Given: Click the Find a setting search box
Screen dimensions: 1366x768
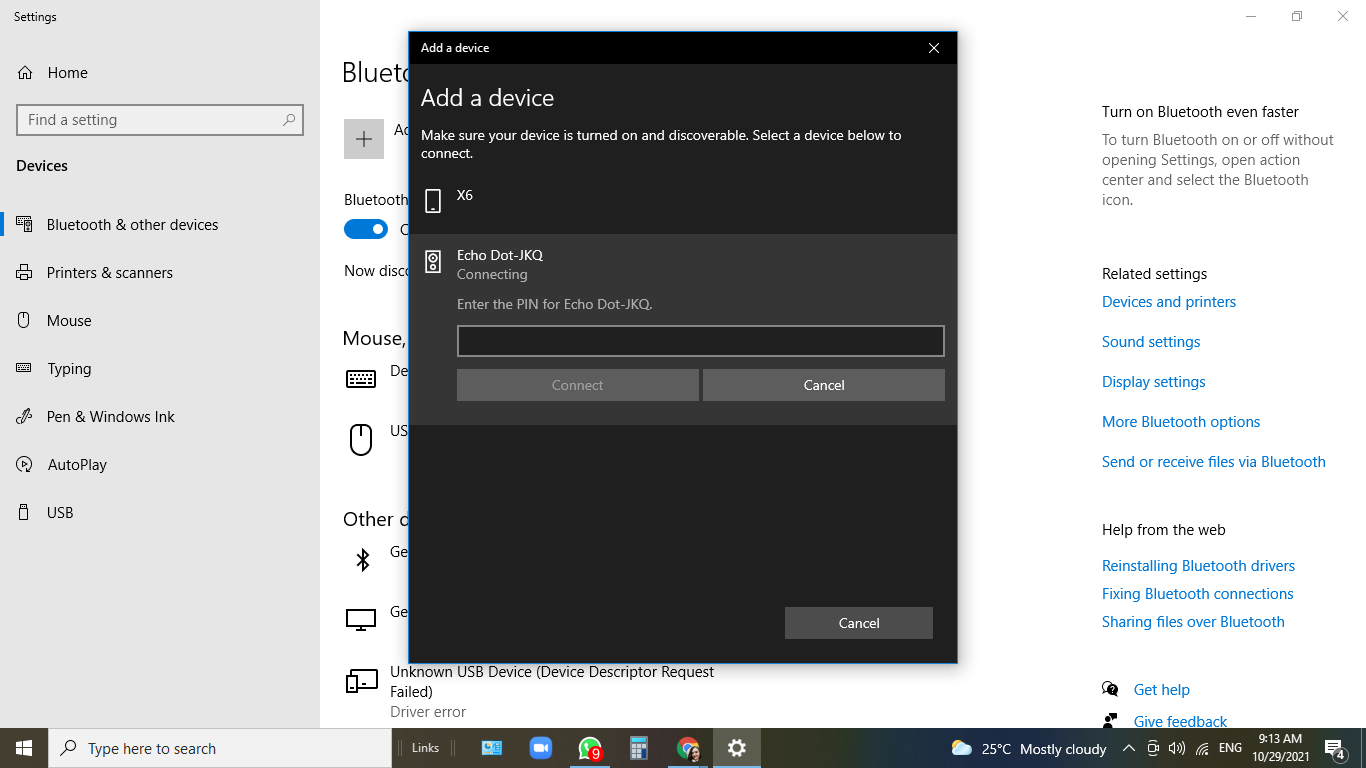Looking at the screenshot, I should pyautogui.click(x=150, y=120).
